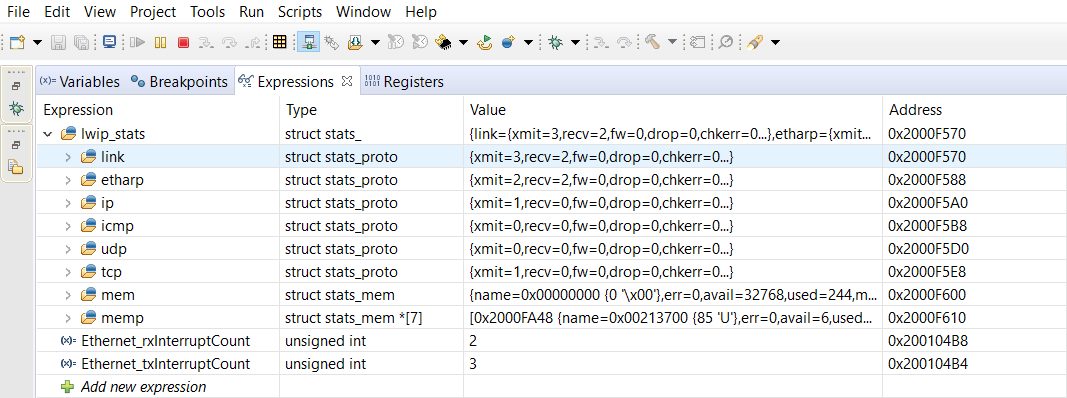1067x398 pixels.
Task: Select the Ethernet_rxInterruptCount value cell
Action: click(672, 341)
